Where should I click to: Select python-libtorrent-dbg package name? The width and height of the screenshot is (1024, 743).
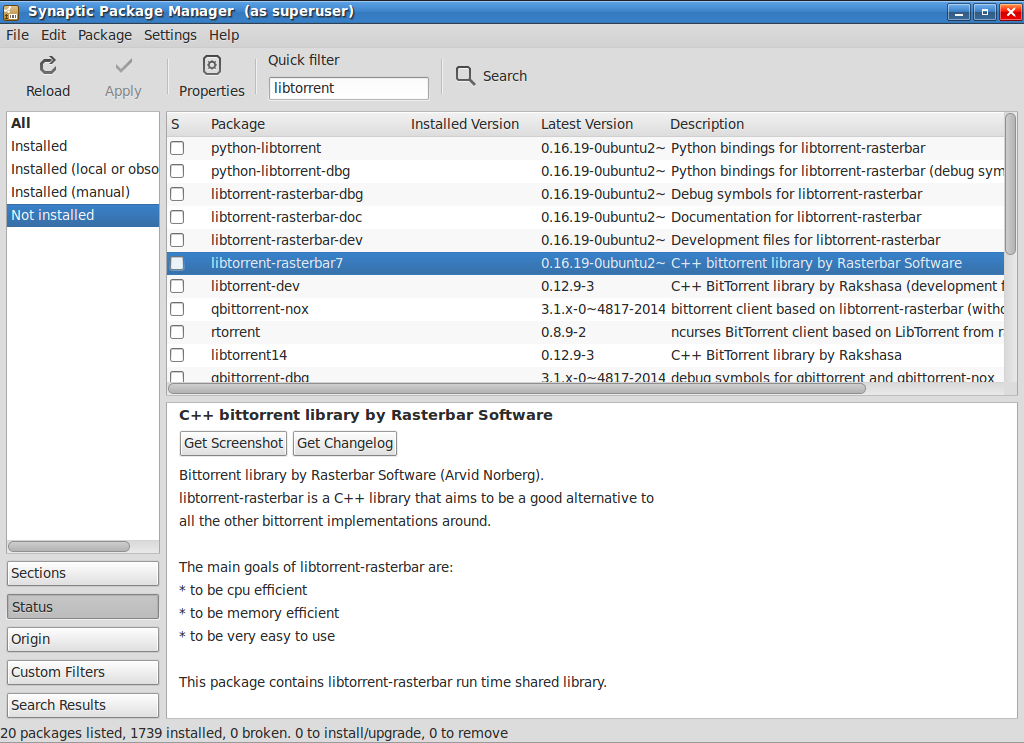280,171
